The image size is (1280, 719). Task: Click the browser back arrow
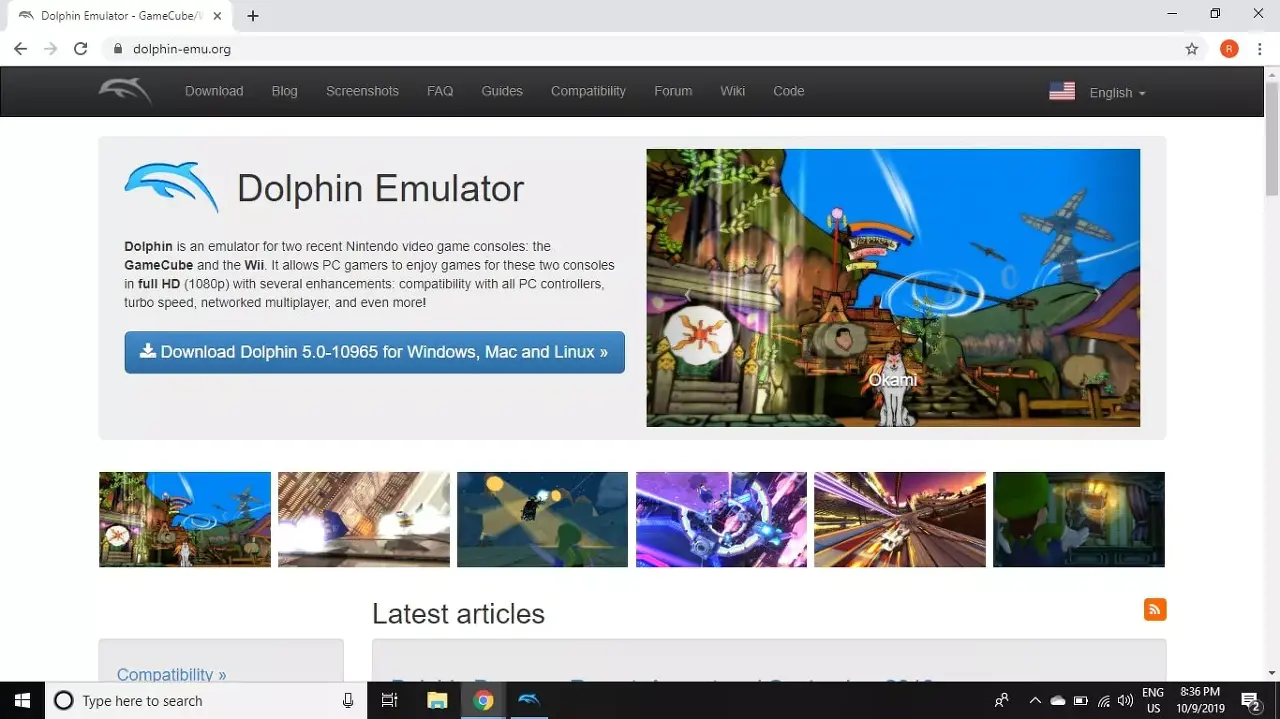[20, 48]
